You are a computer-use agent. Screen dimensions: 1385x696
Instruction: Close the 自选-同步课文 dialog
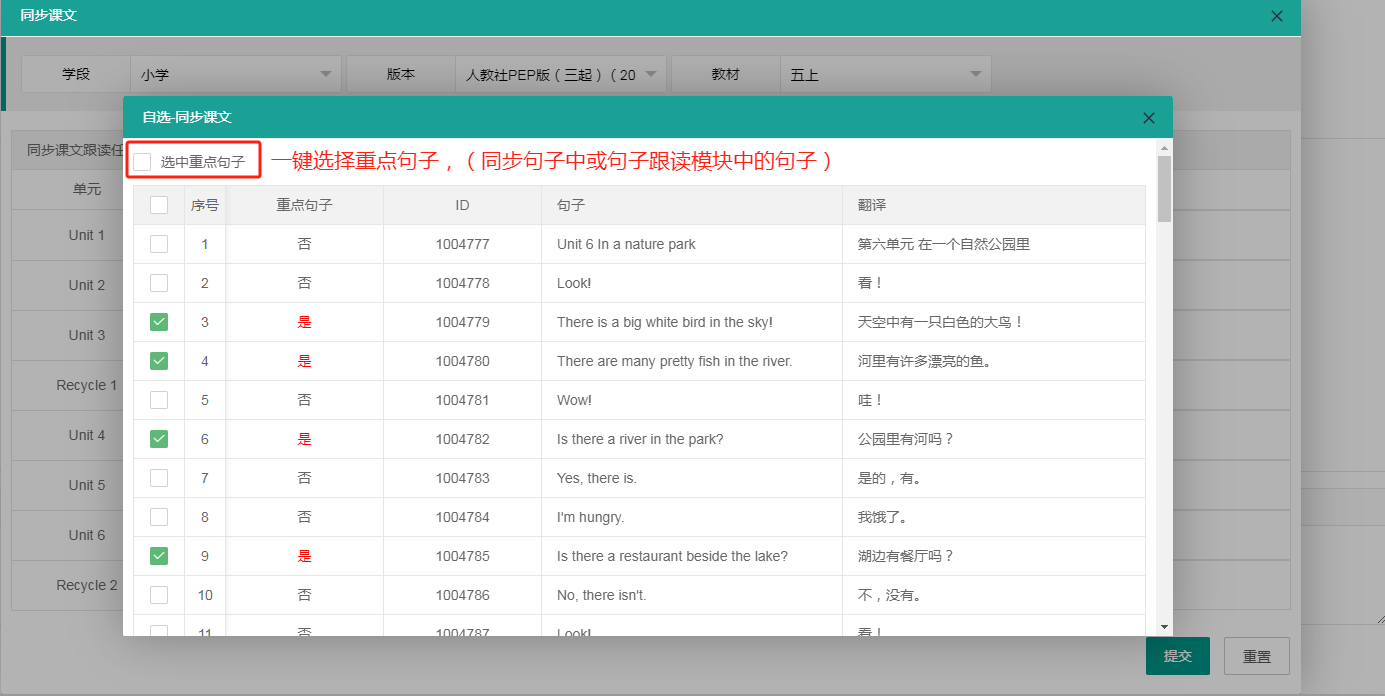pos(1149,118)
